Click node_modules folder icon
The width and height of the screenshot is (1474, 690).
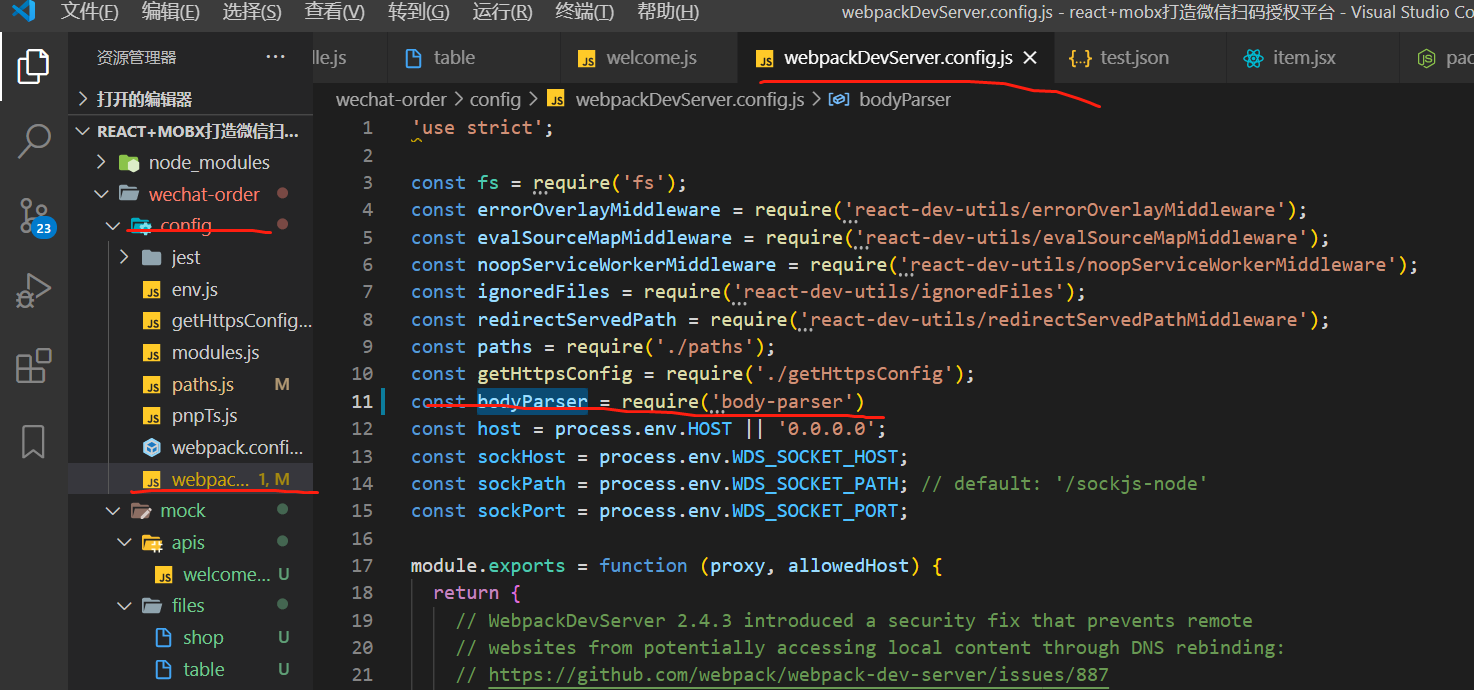click(x=129, y=162)
